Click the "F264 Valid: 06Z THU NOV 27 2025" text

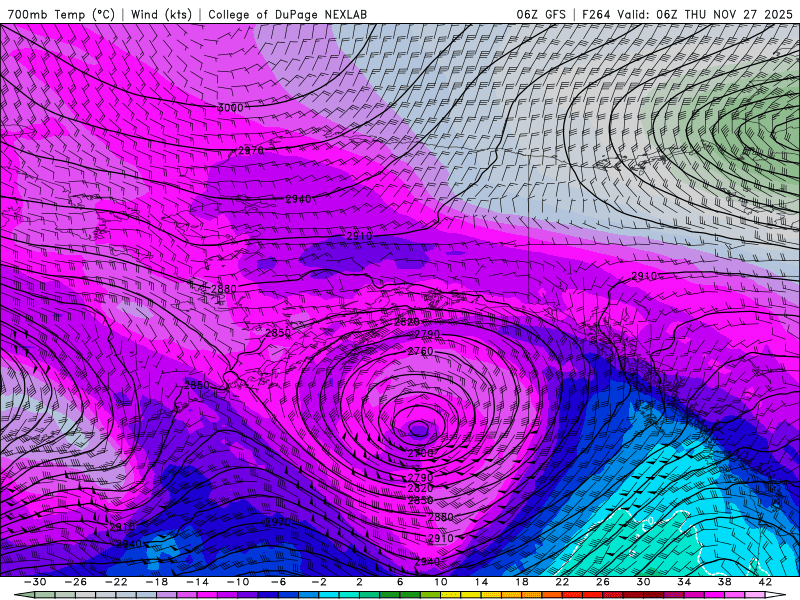pyautogui.click(x=687, y=14)
